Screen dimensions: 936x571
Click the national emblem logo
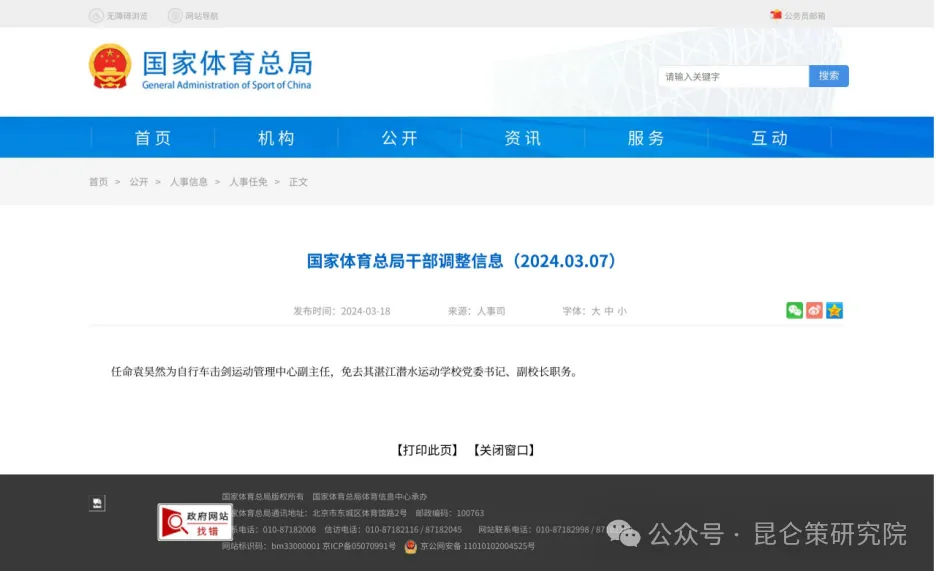tap(110, 66)
